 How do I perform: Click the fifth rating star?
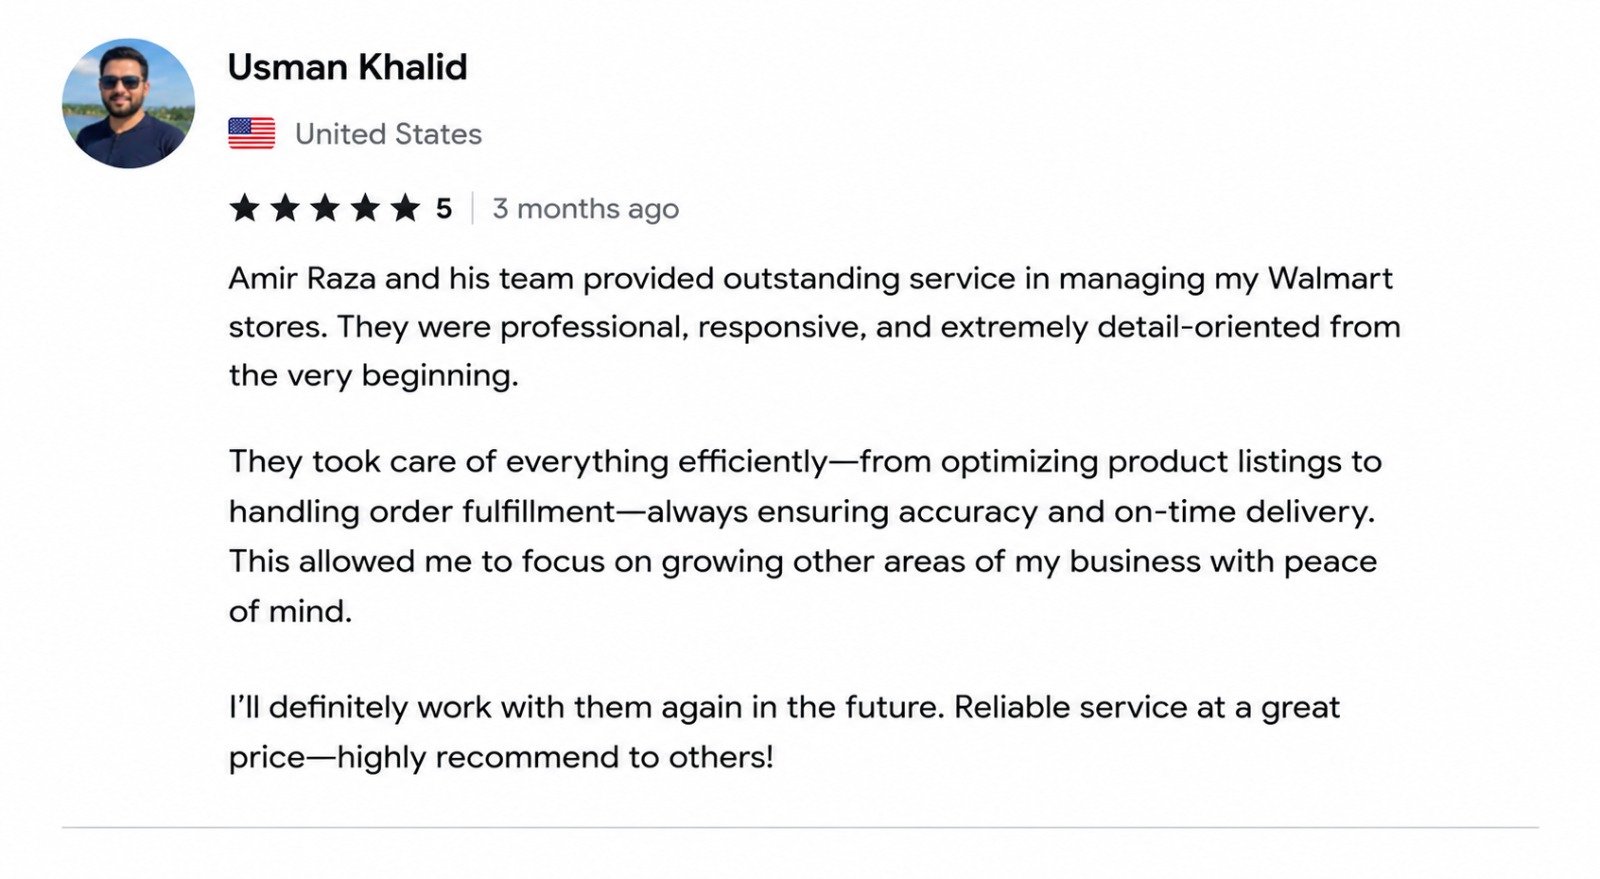coord(405,208)
